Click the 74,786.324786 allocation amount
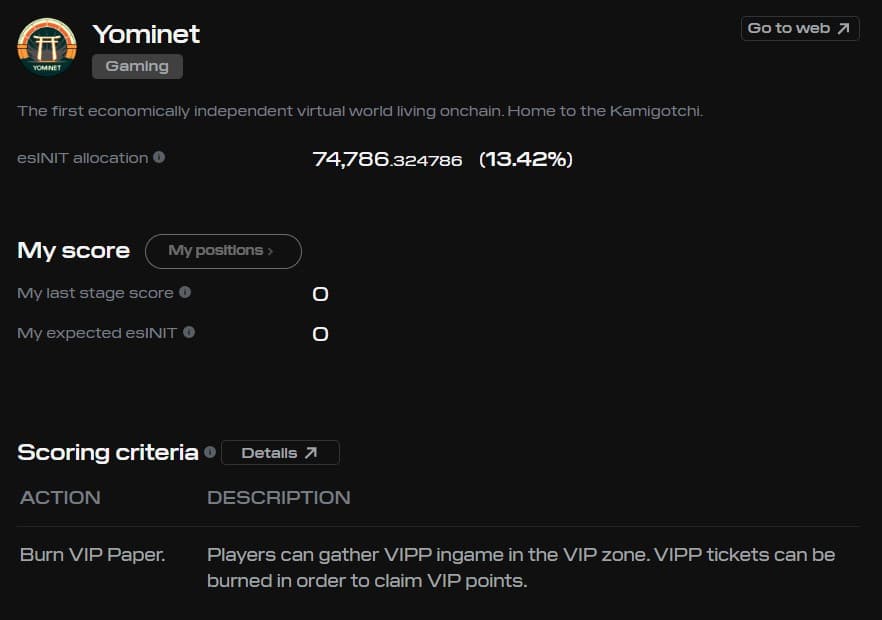 click(x=387, y=159)
